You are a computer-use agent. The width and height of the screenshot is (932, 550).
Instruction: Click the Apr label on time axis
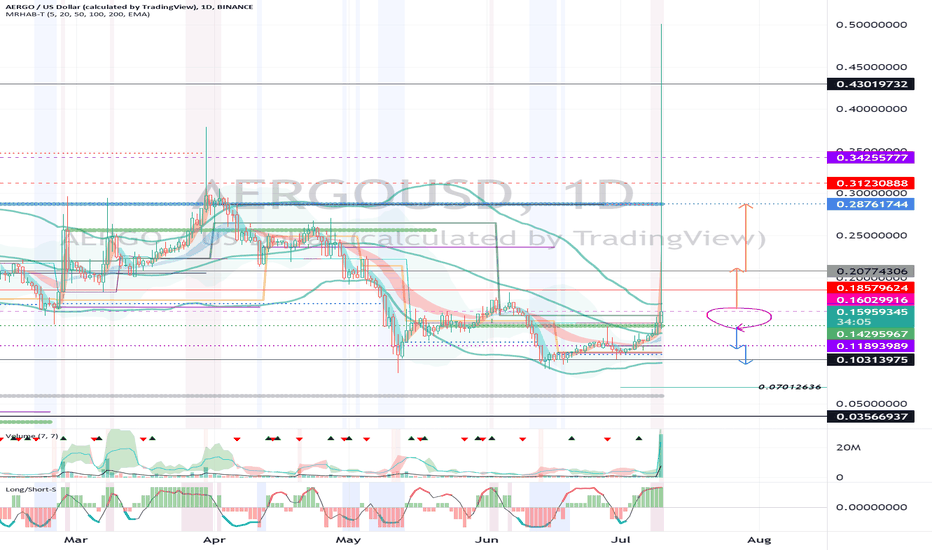click(x=214, y=540)
